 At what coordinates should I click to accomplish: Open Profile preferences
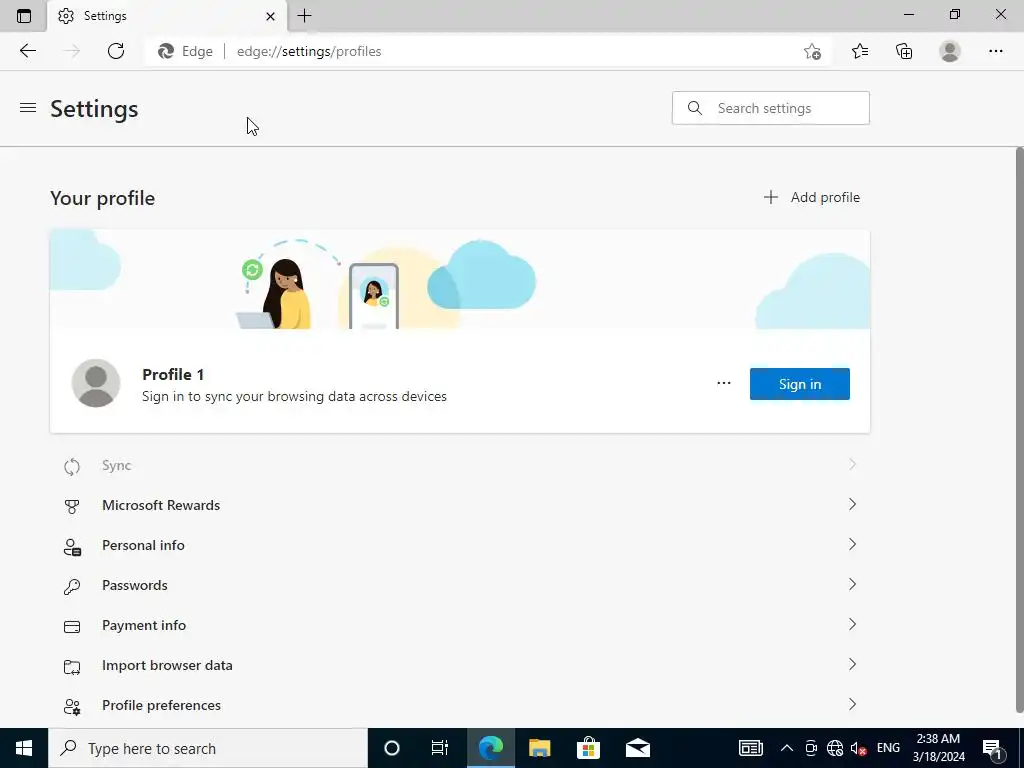[x=460, y=705]
